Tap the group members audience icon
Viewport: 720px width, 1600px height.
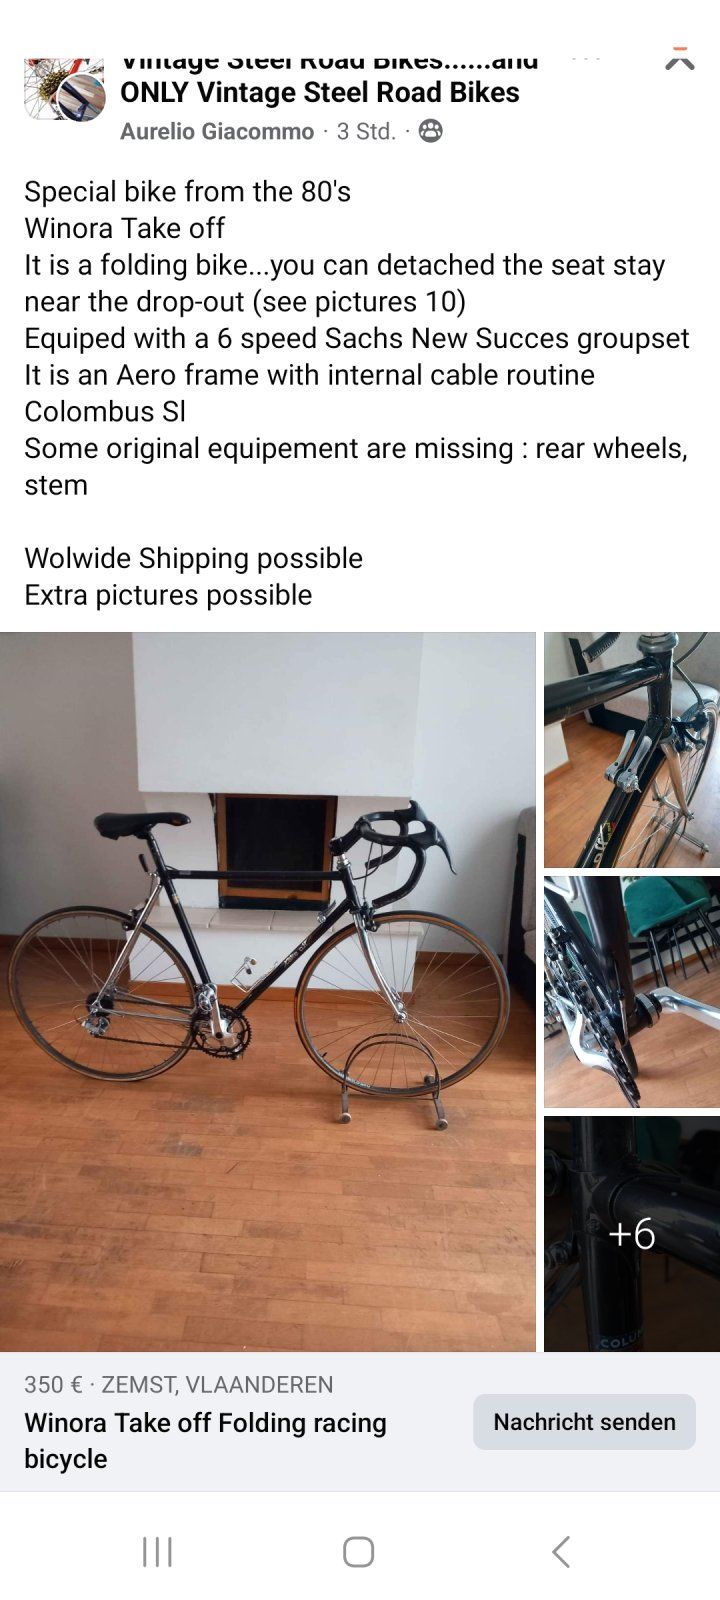(x=430, y=131)
